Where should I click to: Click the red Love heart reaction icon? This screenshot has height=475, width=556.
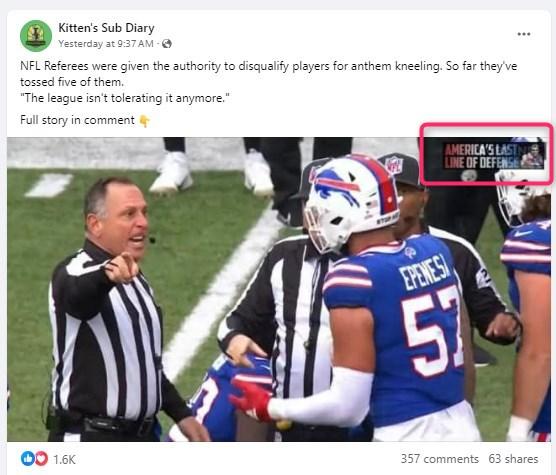tap(41, 458)
